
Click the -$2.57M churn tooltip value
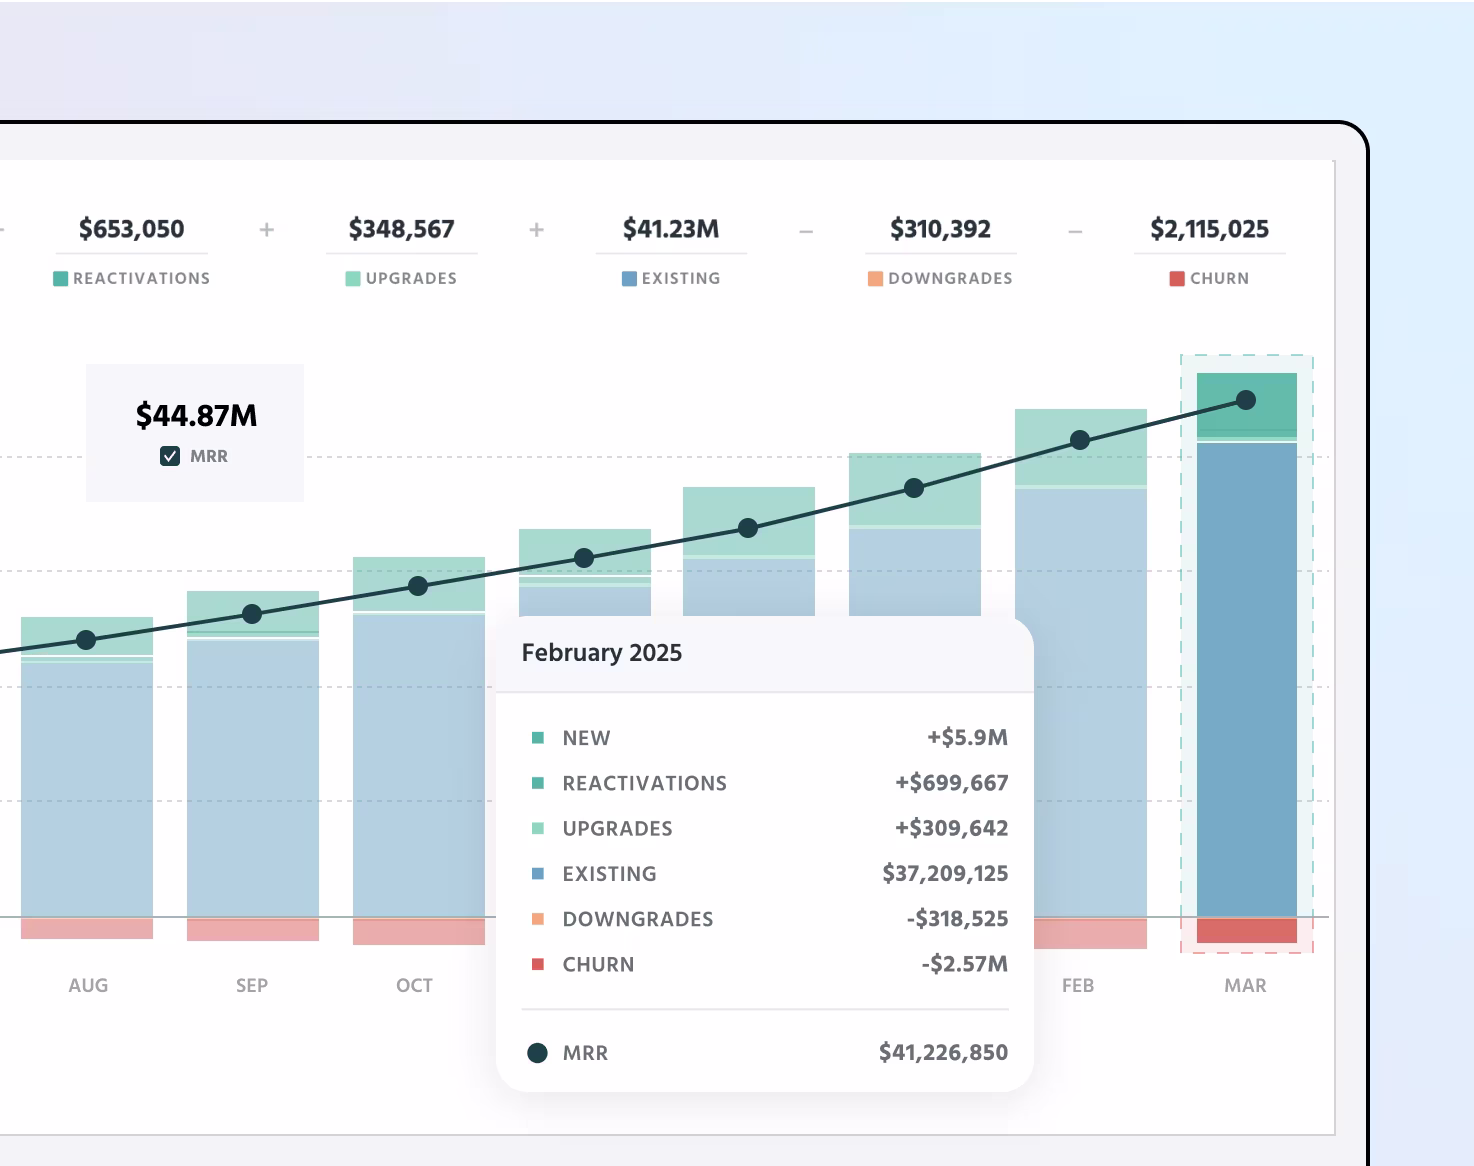[964, 964]
